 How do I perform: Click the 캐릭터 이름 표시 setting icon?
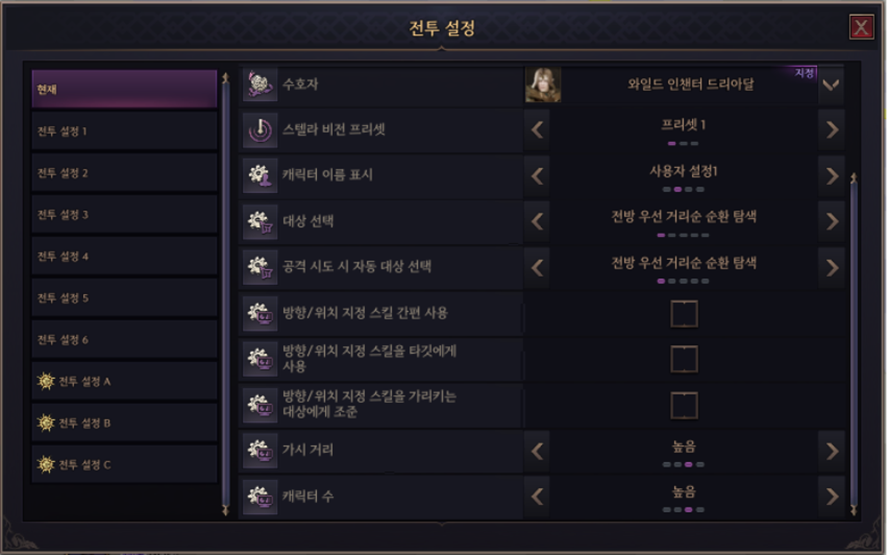(x=261, y=175)
